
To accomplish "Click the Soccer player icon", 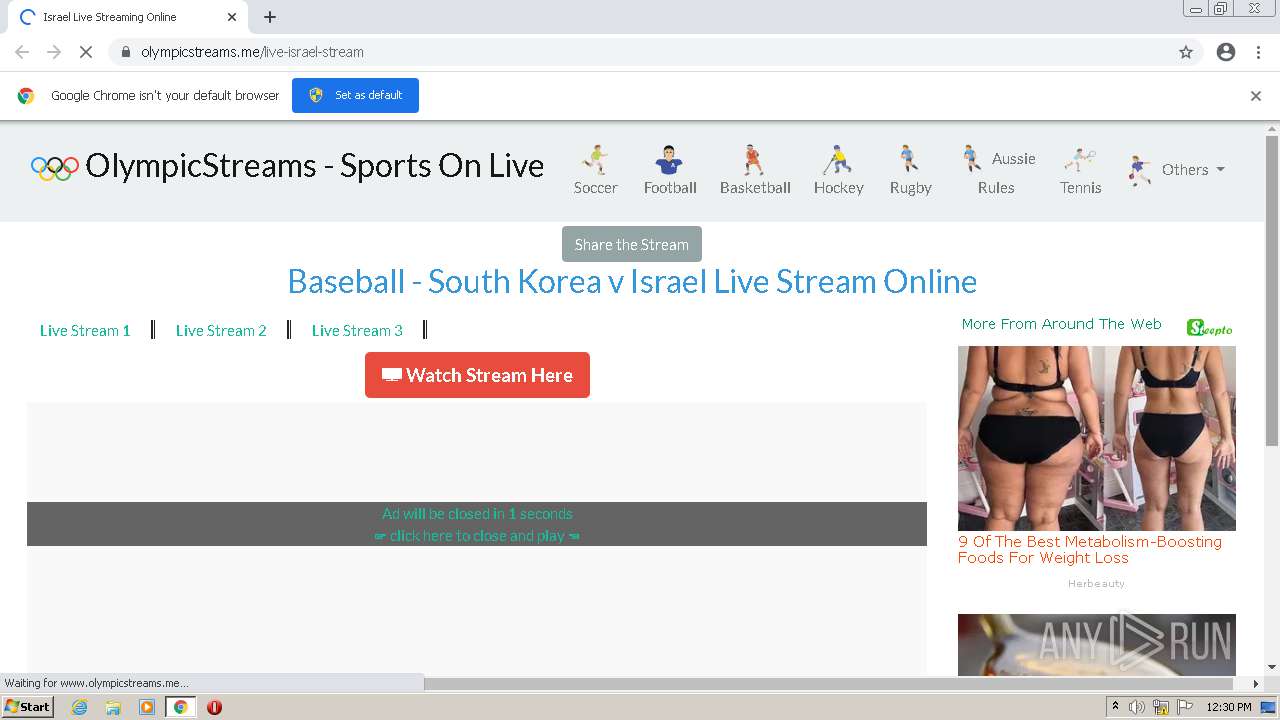I will point(596,160).
